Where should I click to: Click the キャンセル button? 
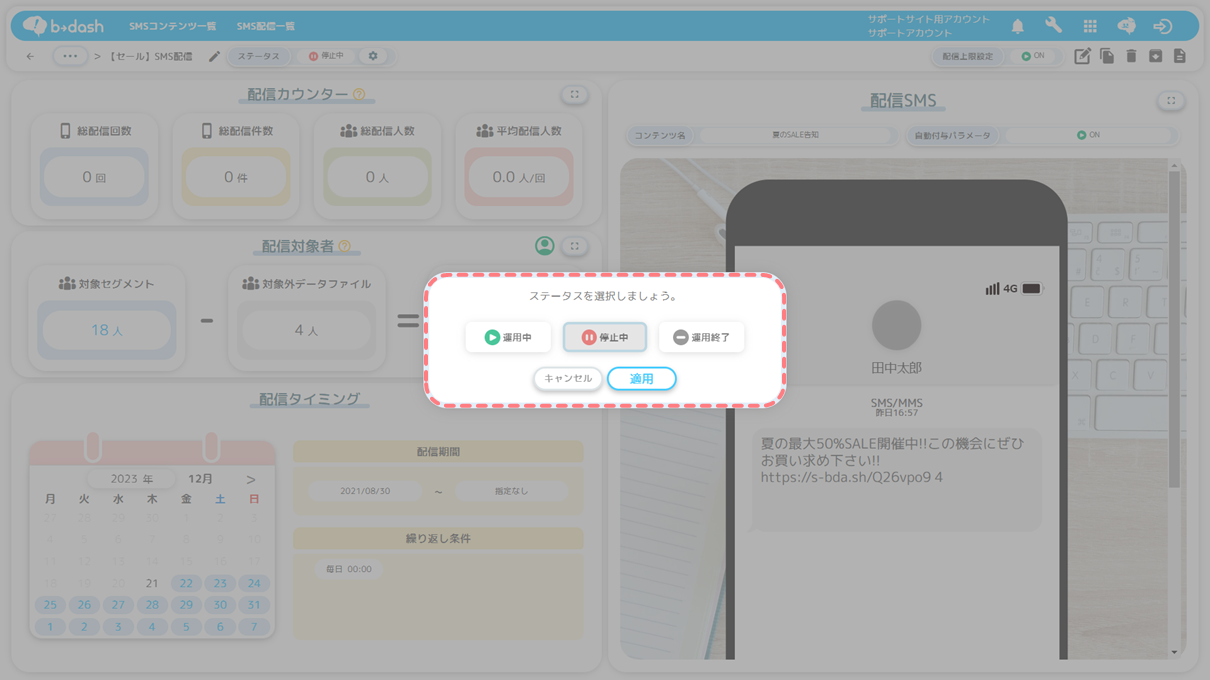point(568,379)
